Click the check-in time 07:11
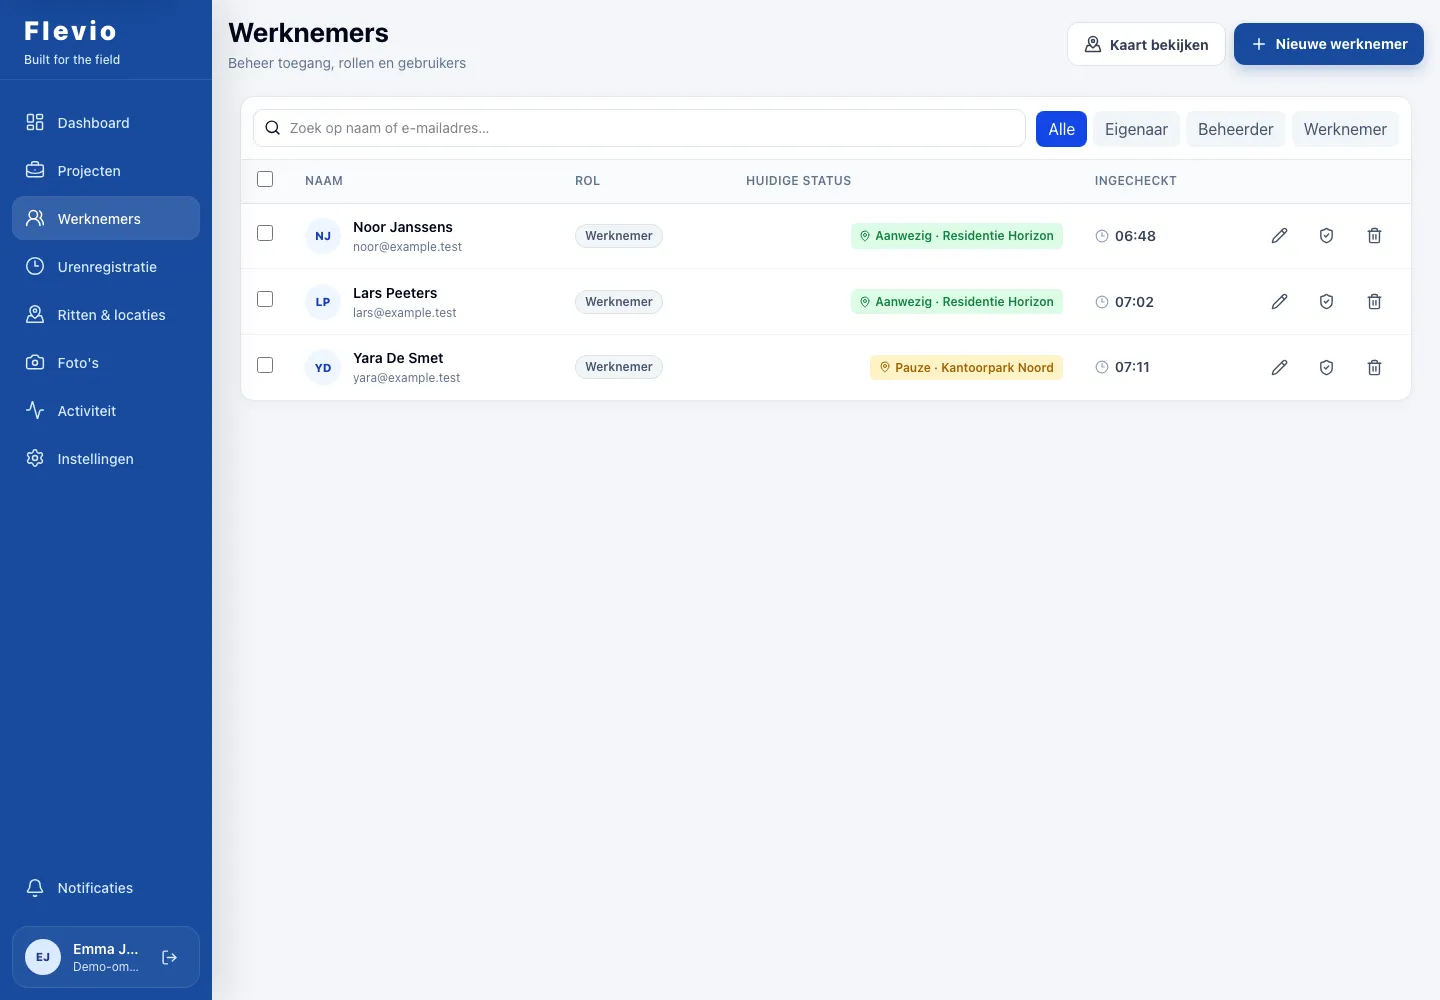The image size is (1440, 1000). [1132, 367]
